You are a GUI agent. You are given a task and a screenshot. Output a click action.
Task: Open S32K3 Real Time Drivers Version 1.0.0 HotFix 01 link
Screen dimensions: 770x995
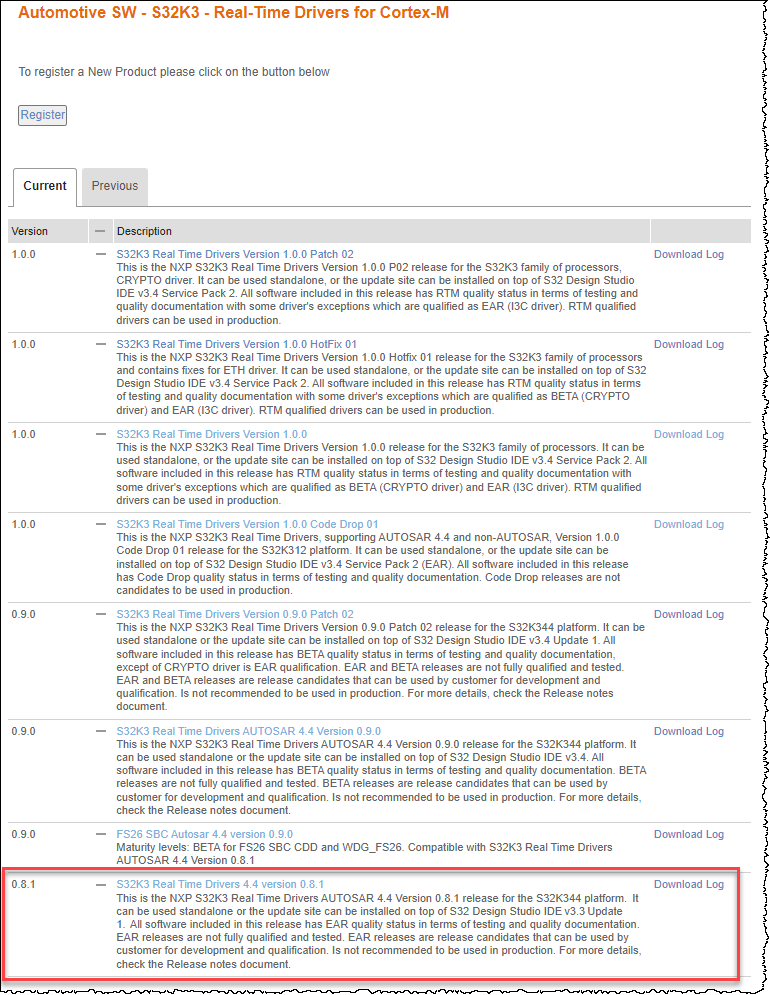(236, 345)
